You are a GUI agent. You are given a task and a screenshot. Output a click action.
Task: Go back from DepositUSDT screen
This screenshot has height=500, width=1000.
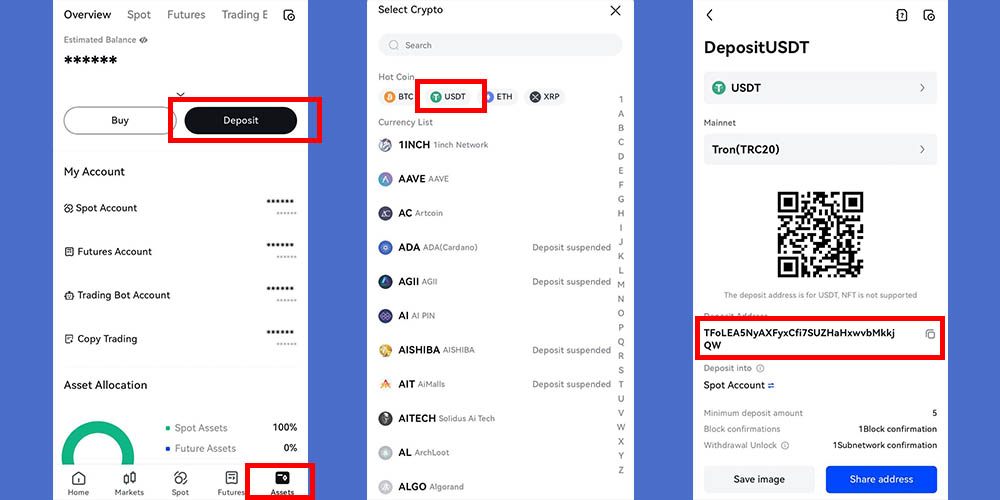(x=710, y=15)
